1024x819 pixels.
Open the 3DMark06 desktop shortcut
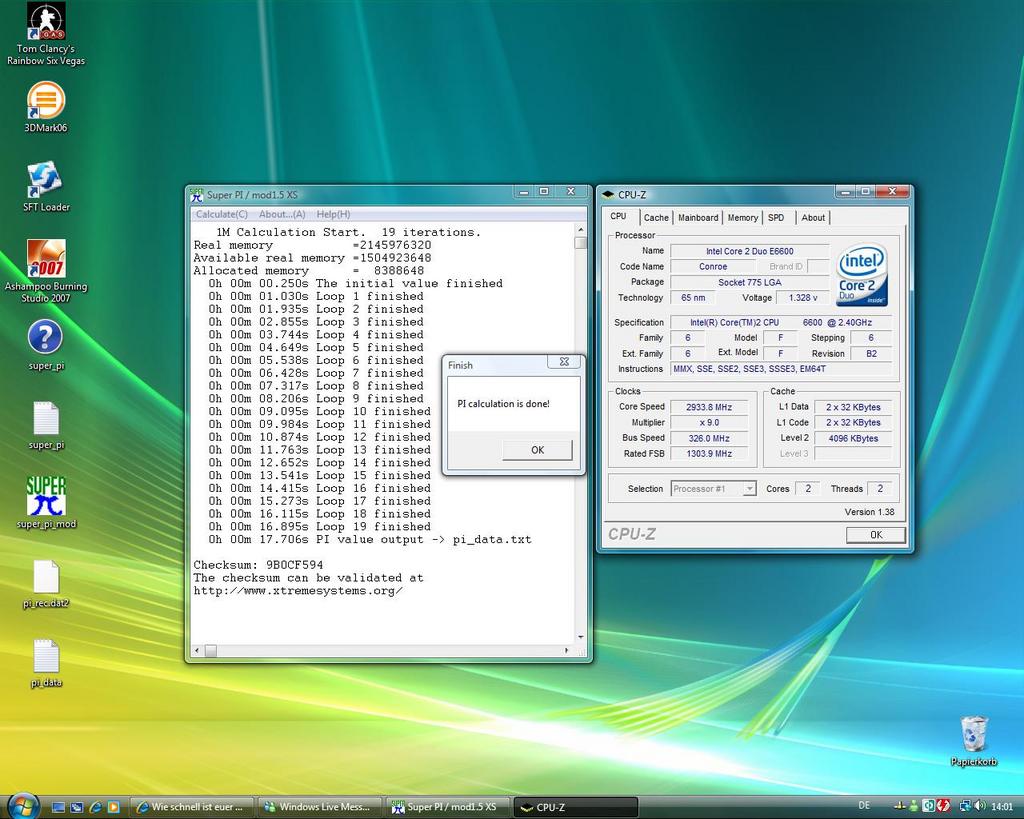pos(46,106)
